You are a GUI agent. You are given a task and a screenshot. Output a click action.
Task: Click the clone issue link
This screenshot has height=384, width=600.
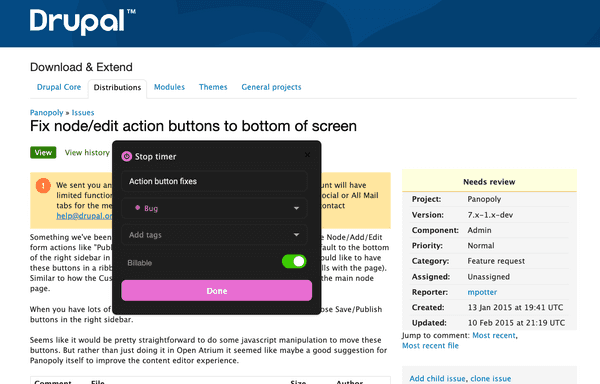(x=491, y=379)
